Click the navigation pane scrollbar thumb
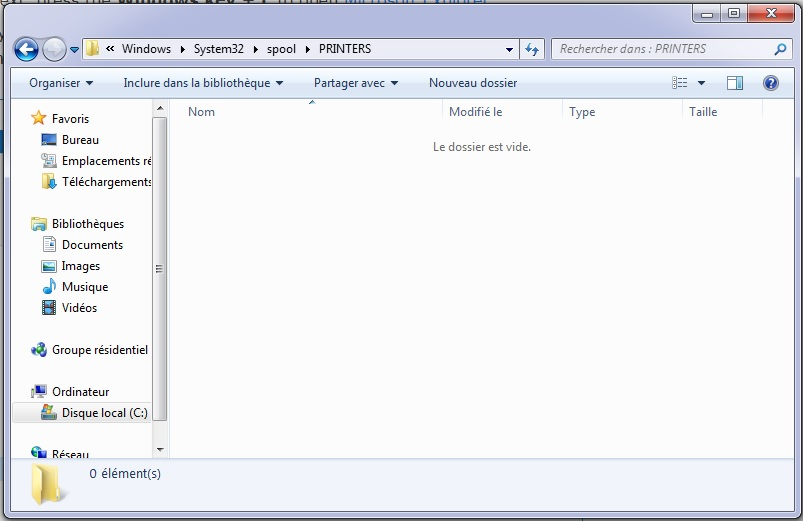 [x=160, y=269]
